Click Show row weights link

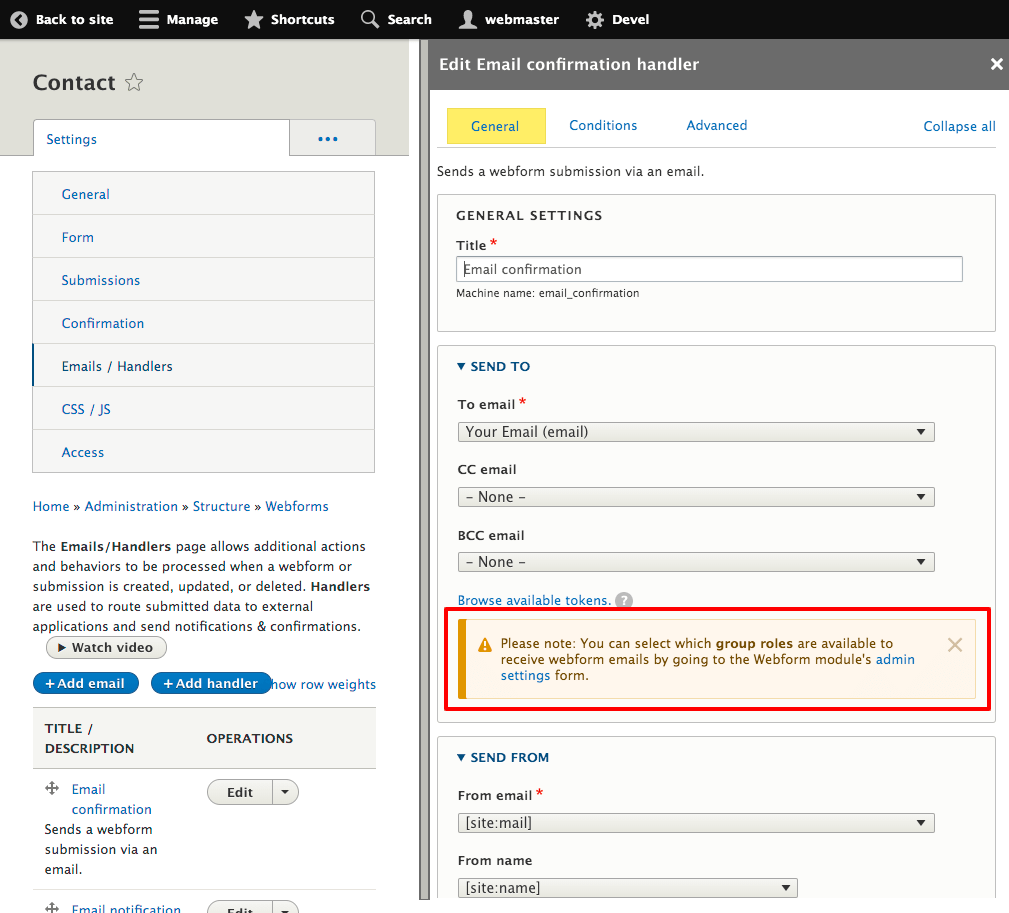(x=324, y=684)
